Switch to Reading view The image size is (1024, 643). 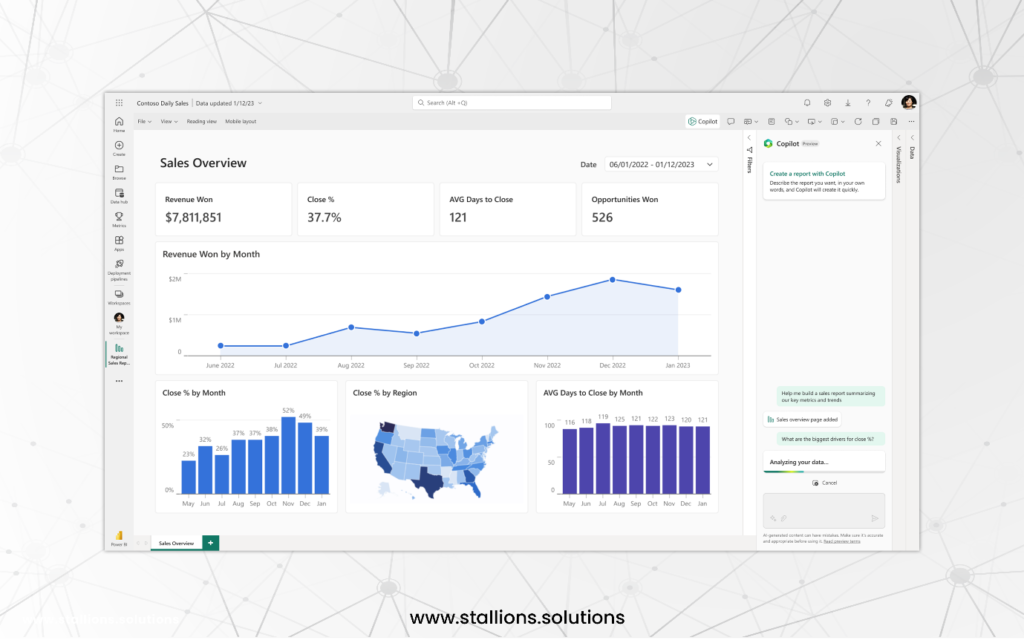click(202, 121)
